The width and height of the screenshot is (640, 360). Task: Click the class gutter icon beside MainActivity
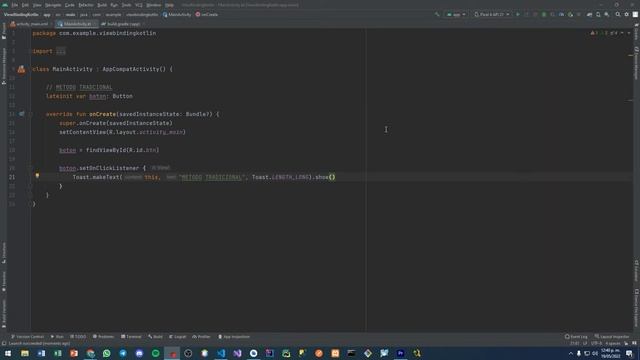tap(21, 69)
